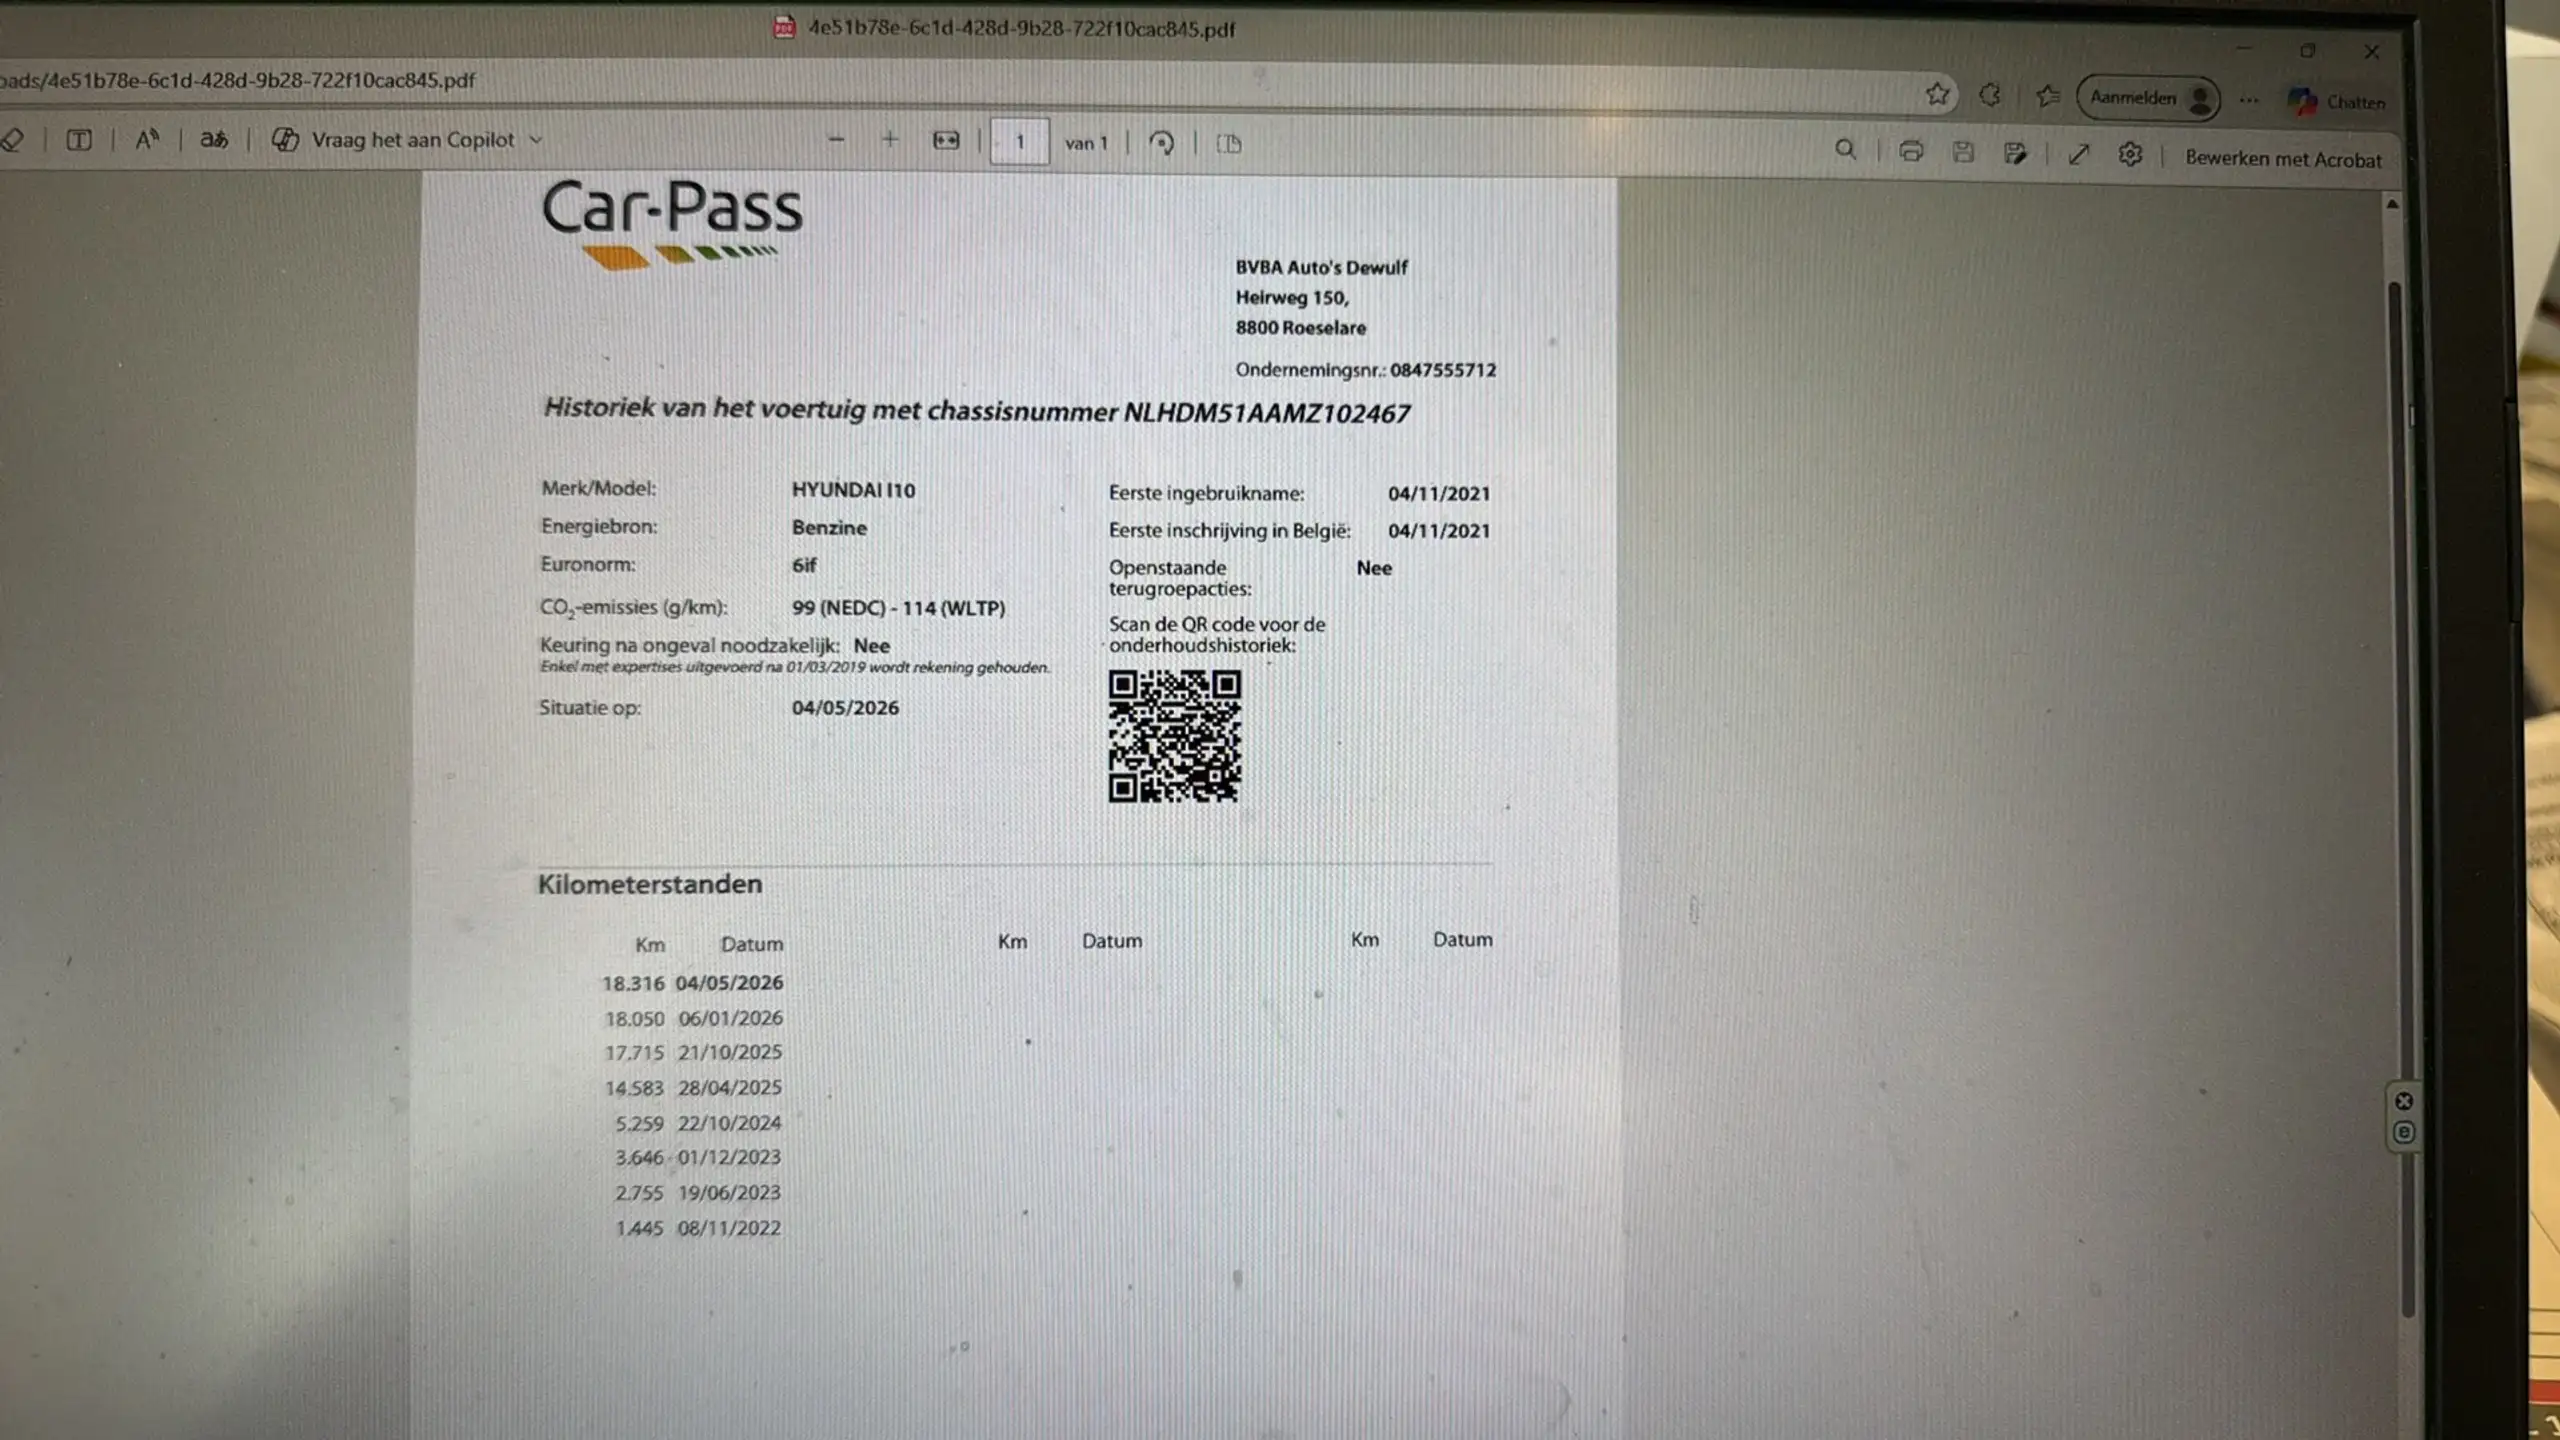Click the Openstaande terugroepacties value Nee
Viewport: 2560px width, 1440px height.
coord(1374,568)
